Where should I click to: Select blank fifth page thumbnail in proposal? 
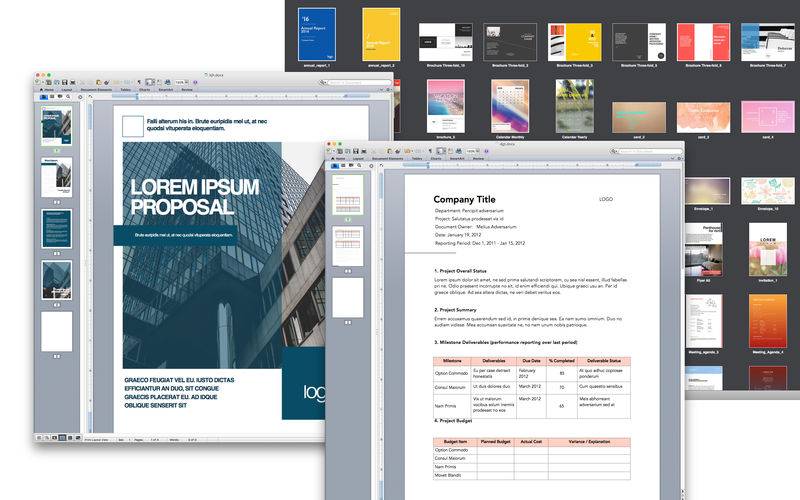[x=57, y=332]
